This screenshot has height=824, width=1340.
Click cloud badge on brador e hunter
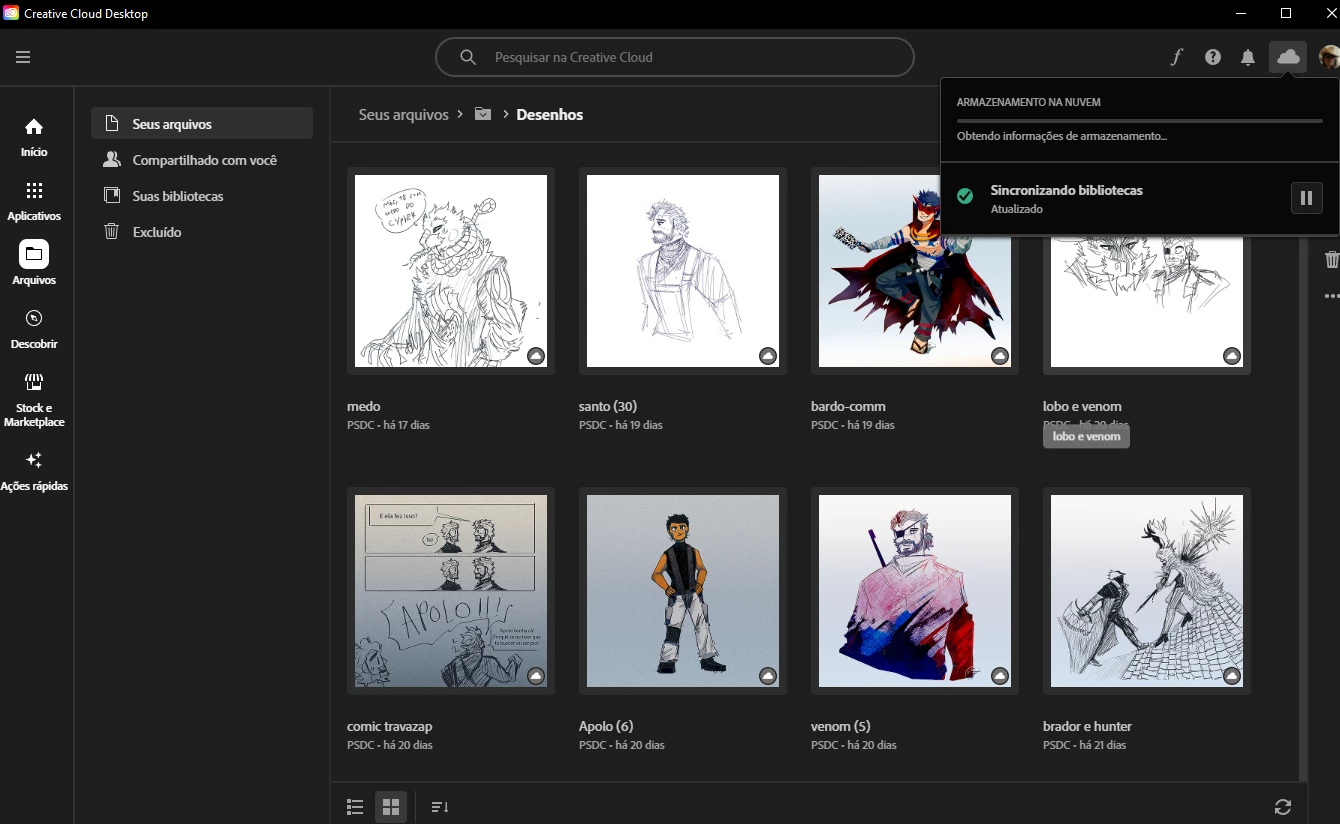[1232, 676]
